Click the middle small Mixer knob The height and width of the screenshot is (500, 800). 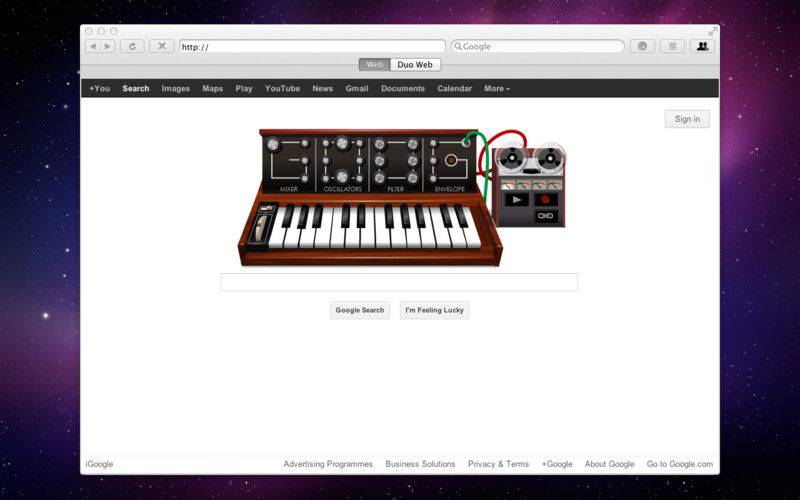(x=305, y=161)
